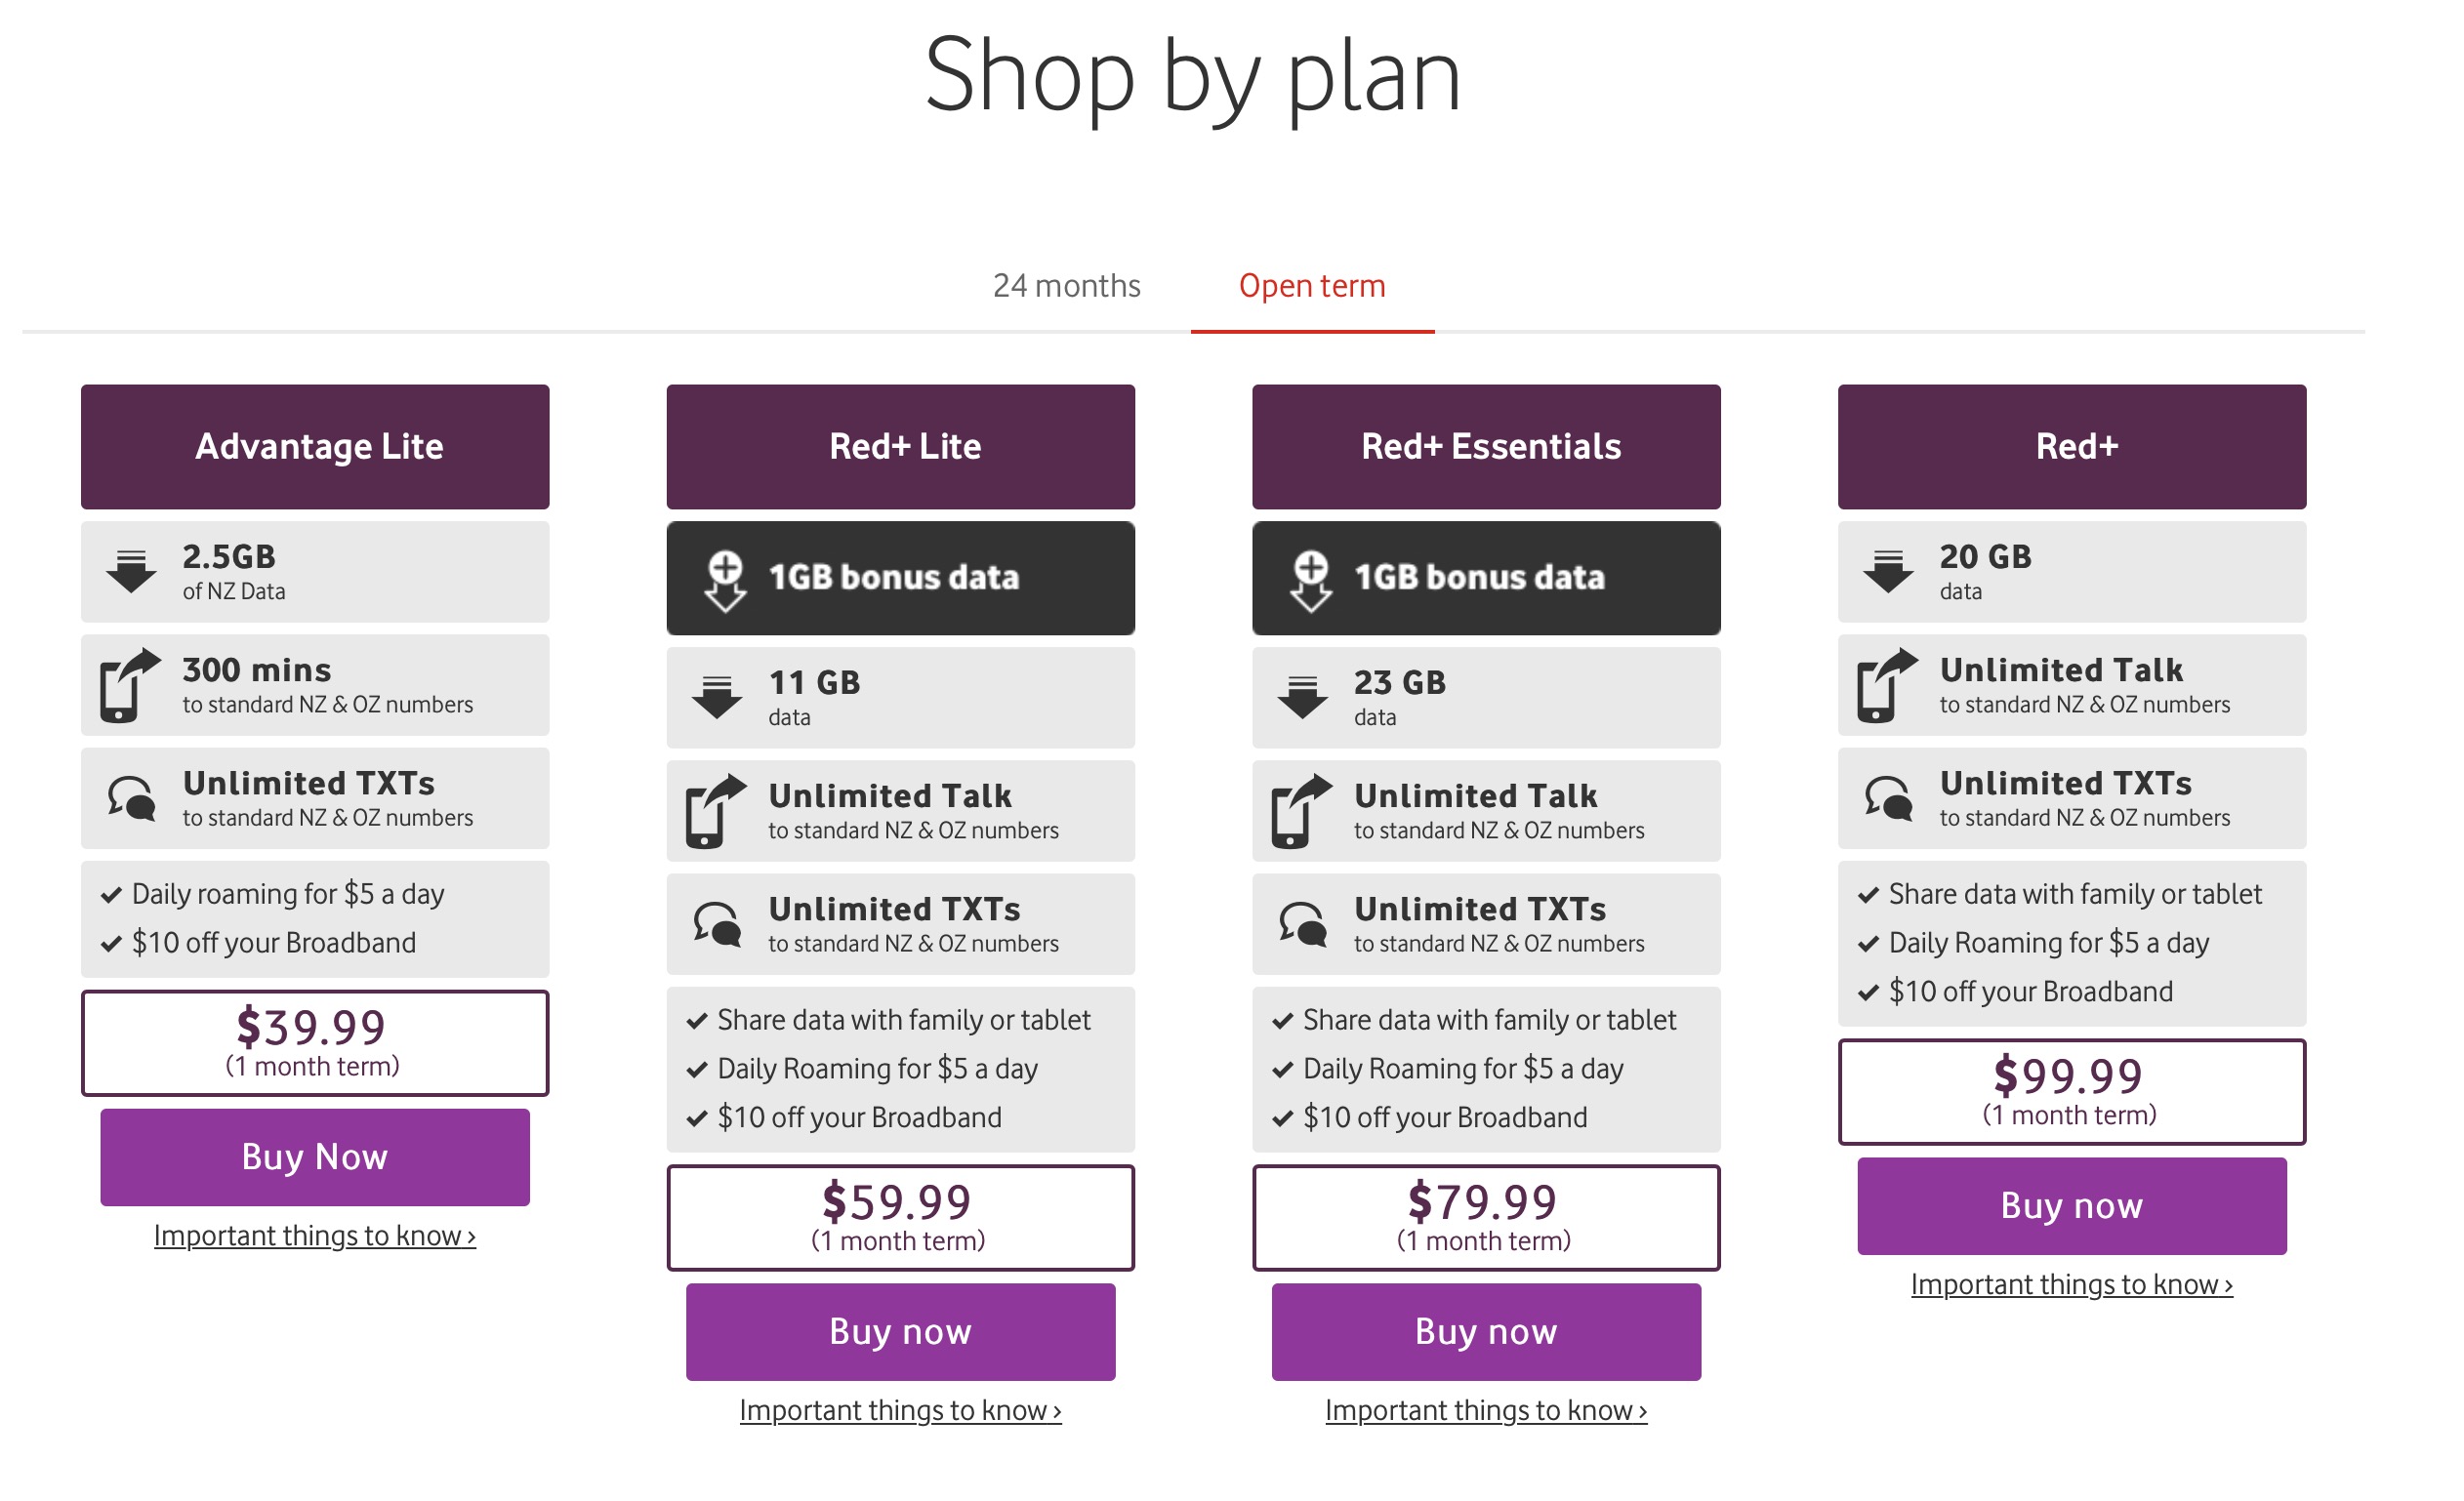Click the download icon beside 11 GB data

tap(717, 698)
